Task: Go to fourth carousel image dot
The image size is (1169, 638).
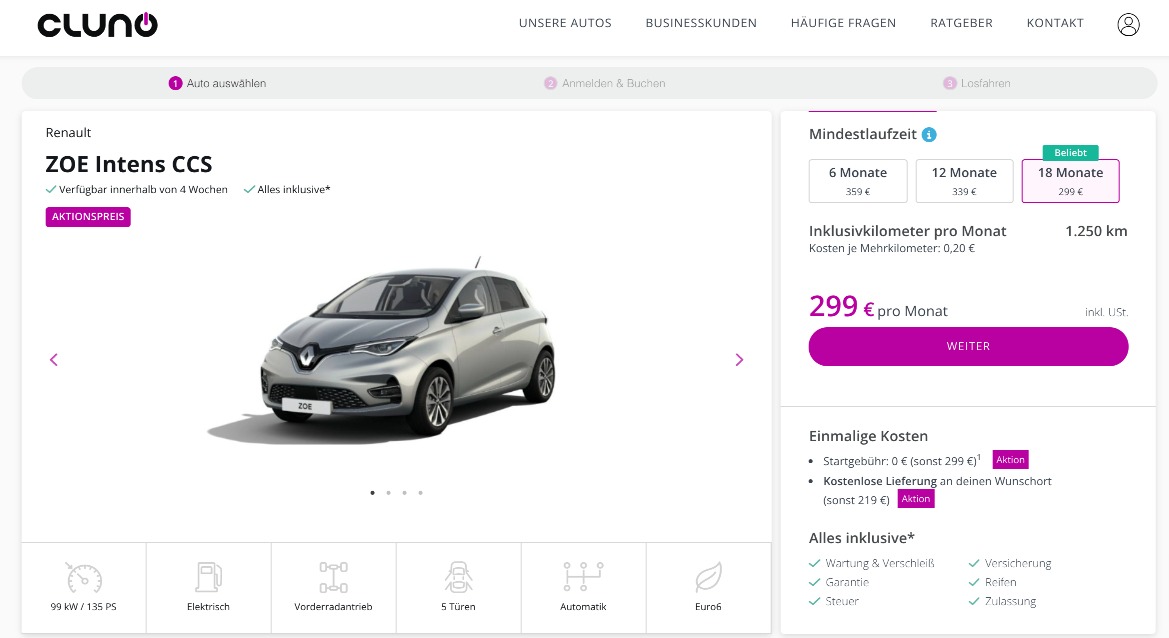Action: (x=420, y=493)
